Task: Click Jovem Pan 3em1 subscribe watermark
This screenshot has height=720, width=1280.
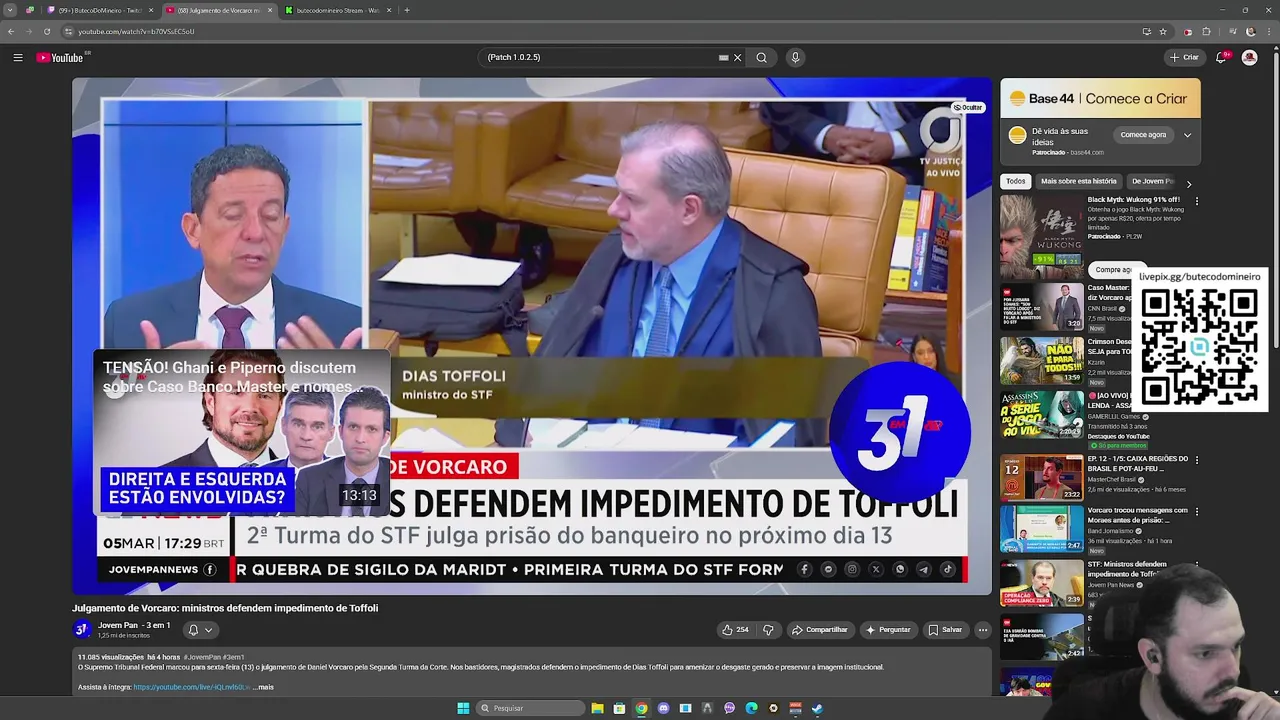Action: point(899,432)
